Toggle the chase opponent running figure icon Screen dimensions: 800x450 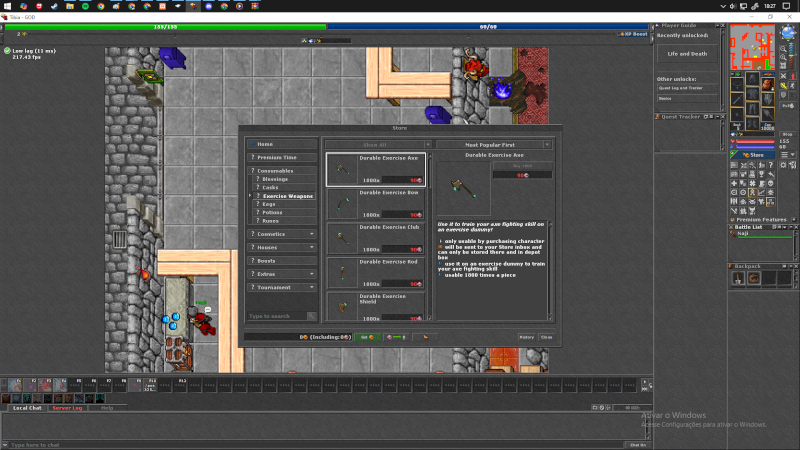point(792,87)
